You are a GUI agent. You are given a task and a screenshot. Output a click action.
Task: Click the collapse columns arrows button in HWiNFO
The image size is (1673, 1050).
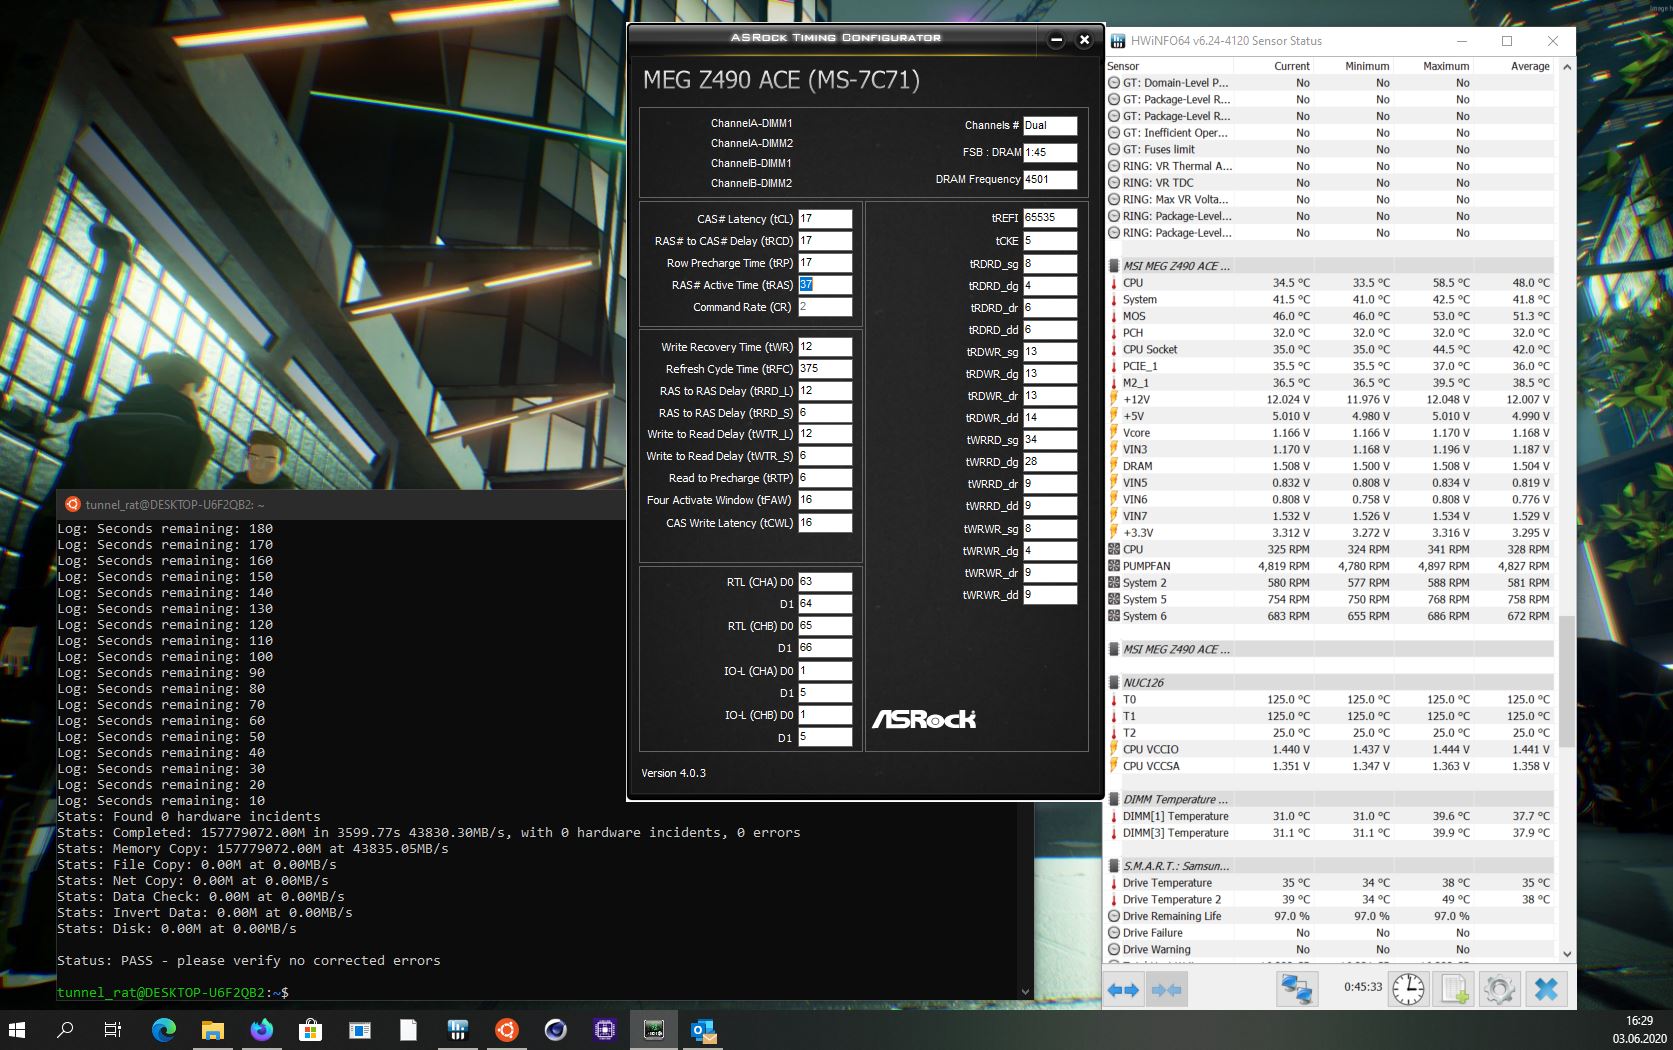[x=1166, y=990]
